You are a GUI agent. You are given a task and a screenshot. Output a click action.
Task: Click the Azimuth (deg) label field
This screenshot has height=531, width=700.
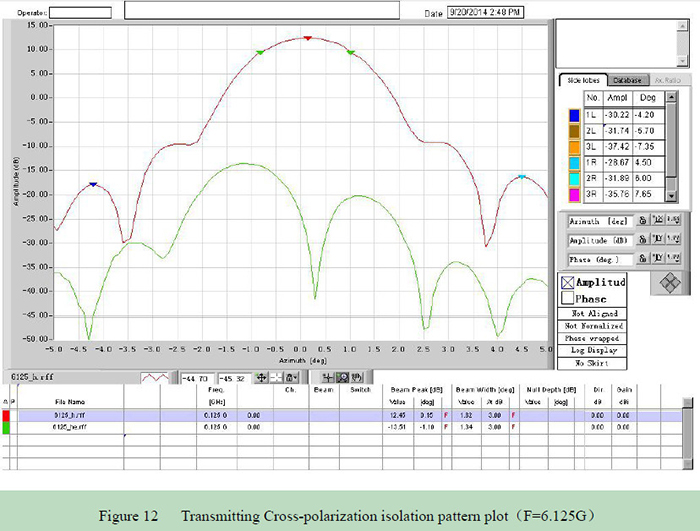click(600, 221)
